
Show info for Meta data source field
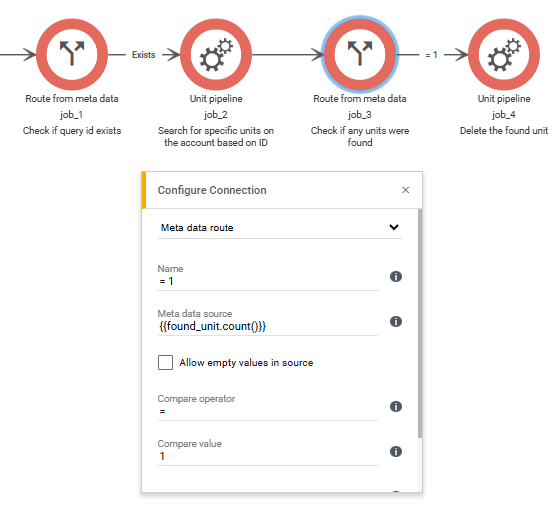396,321
